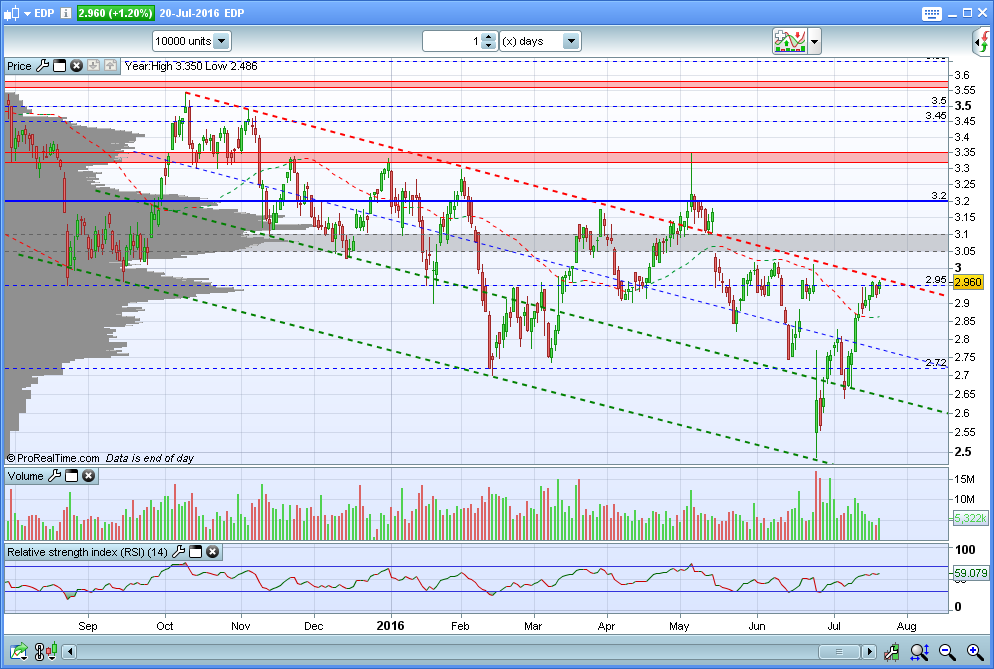Close the Price panel
Image resolution: width=994 pixels, height=669 pixels.
[76, 66]
